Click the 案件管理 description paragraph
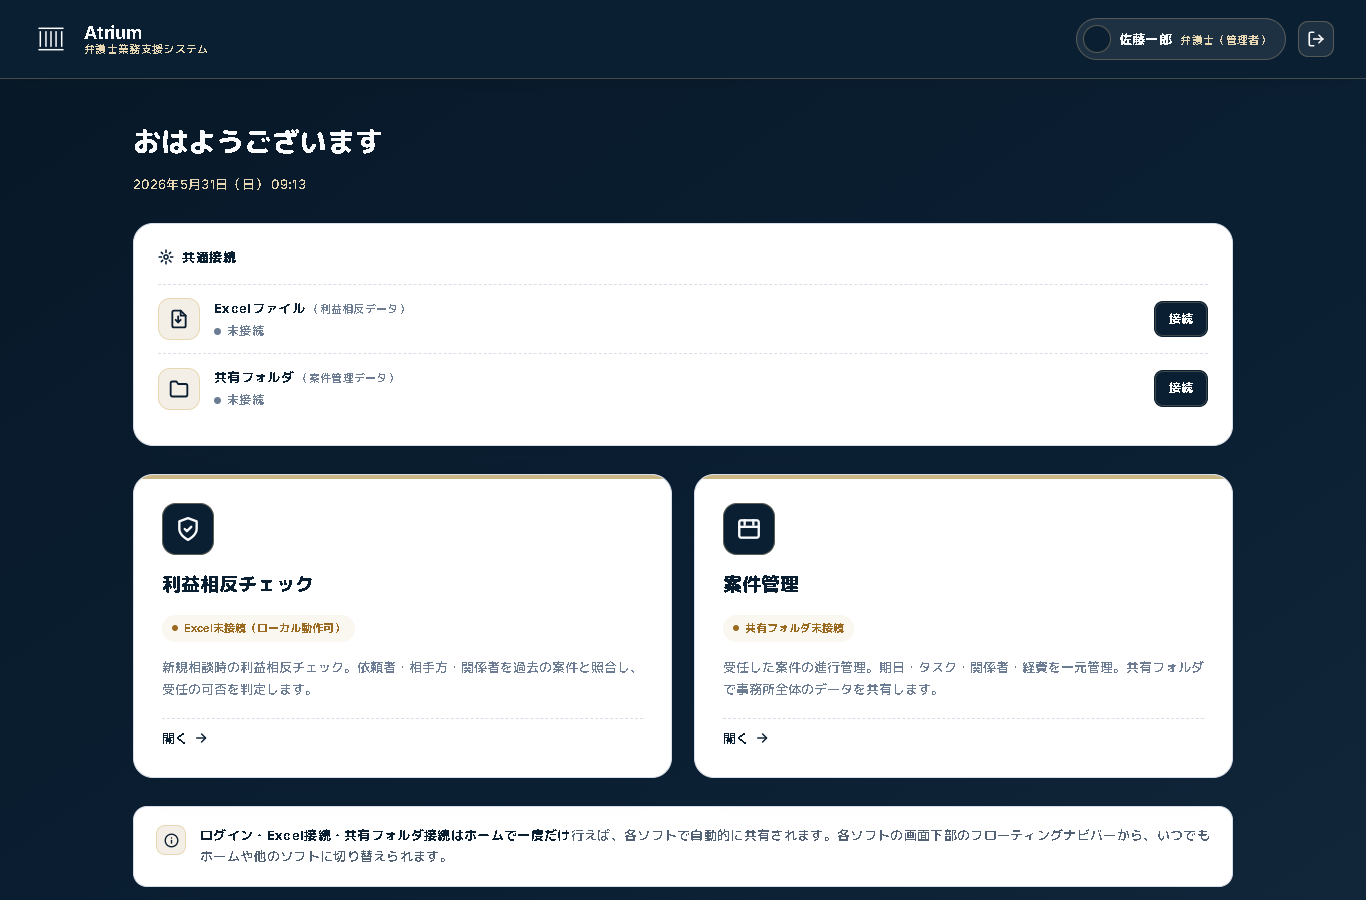This screenshot has height=900, width=1366. coord(963,678)
